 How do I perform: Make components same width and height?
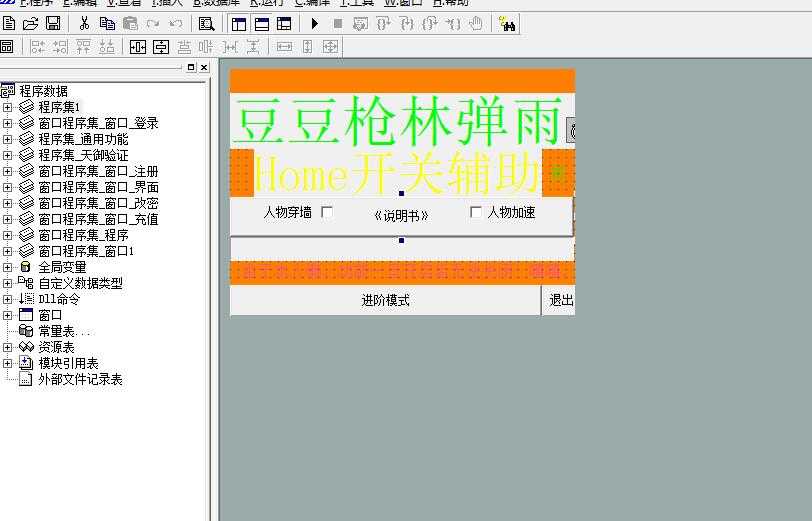[x=330, y=47]
